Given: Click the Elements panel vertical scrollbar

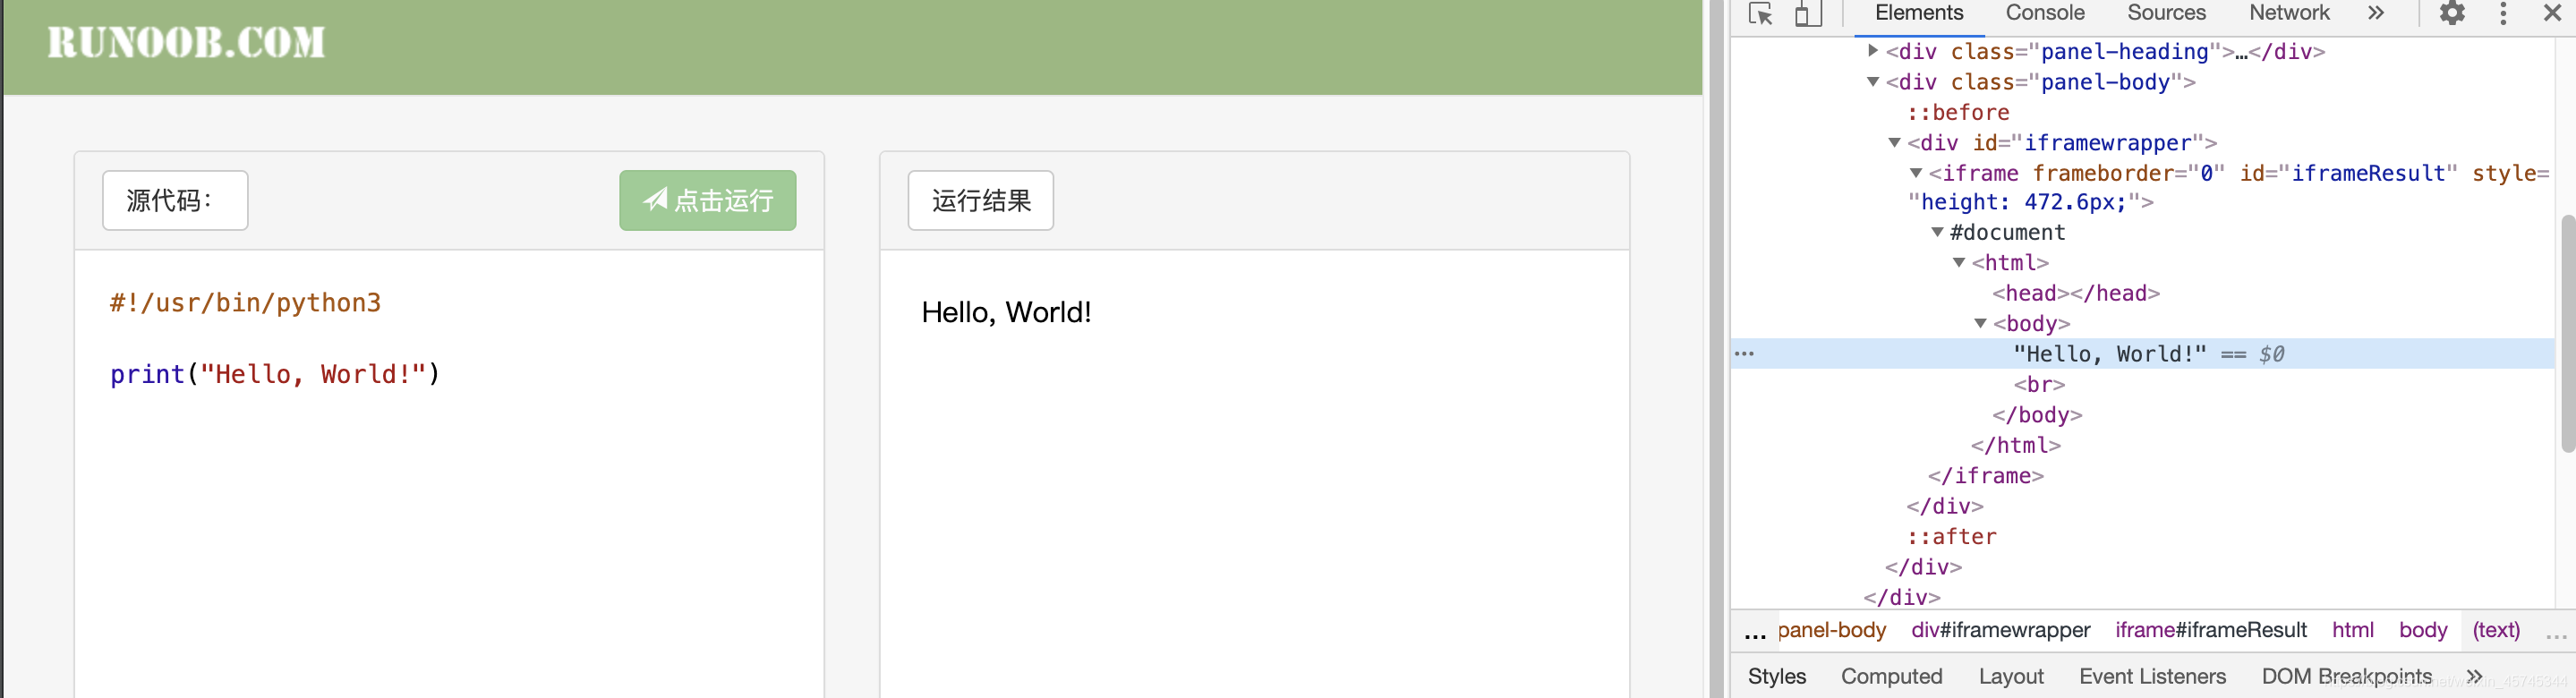Looking at the screenshot, I should [2566, 332].
